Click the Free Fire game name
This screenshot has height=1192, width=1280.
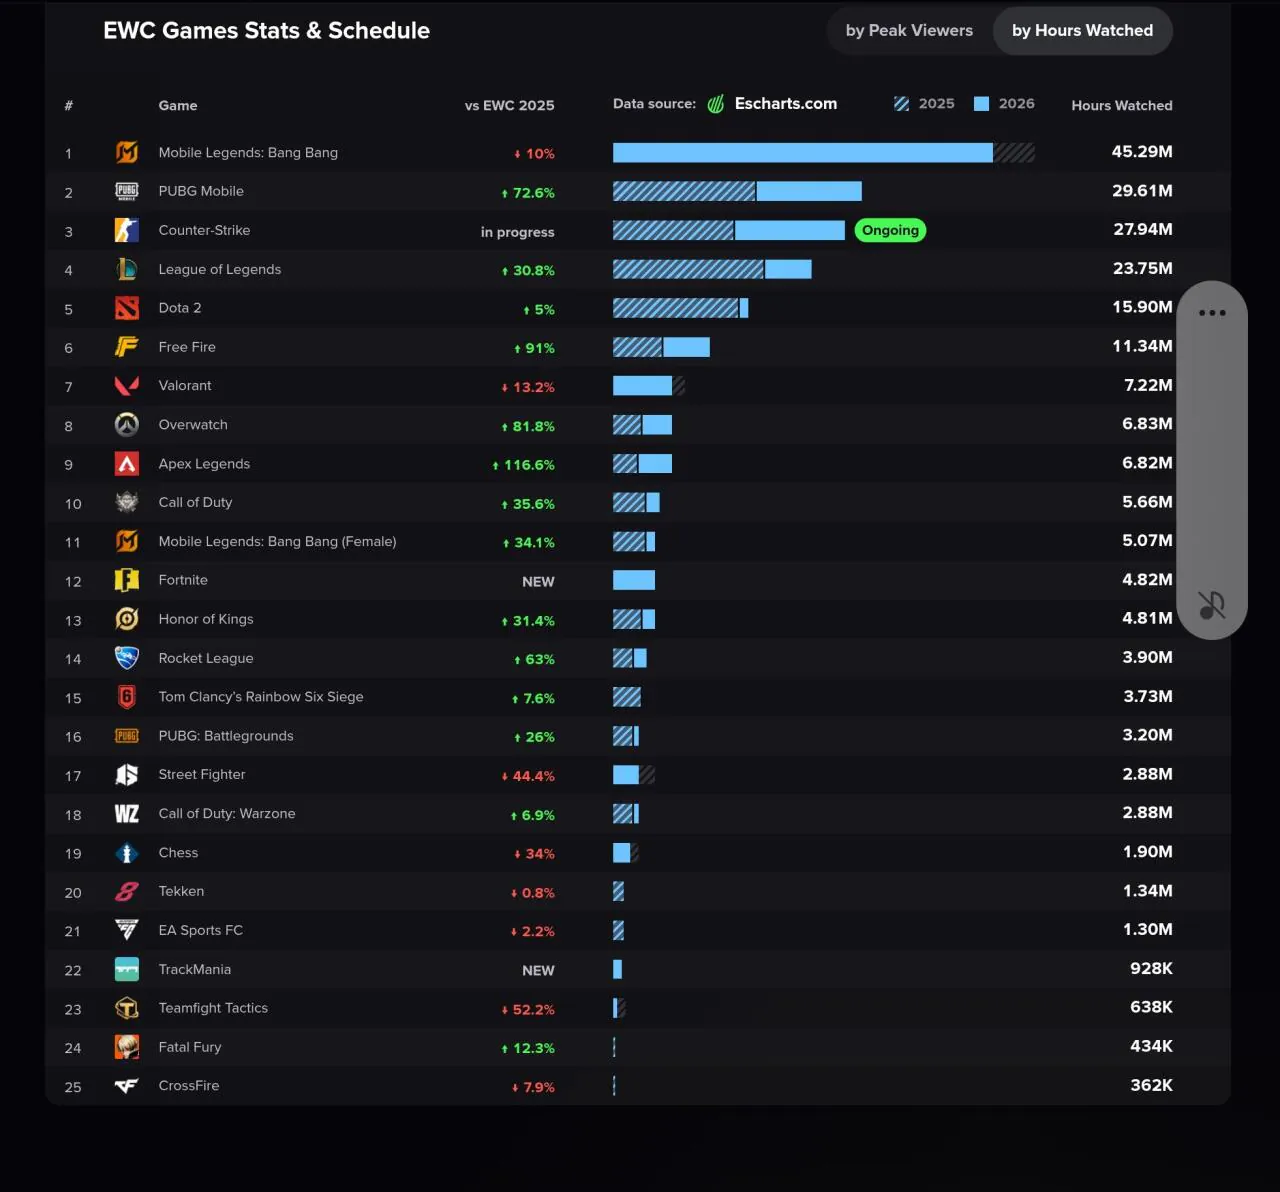click(187, 347)
